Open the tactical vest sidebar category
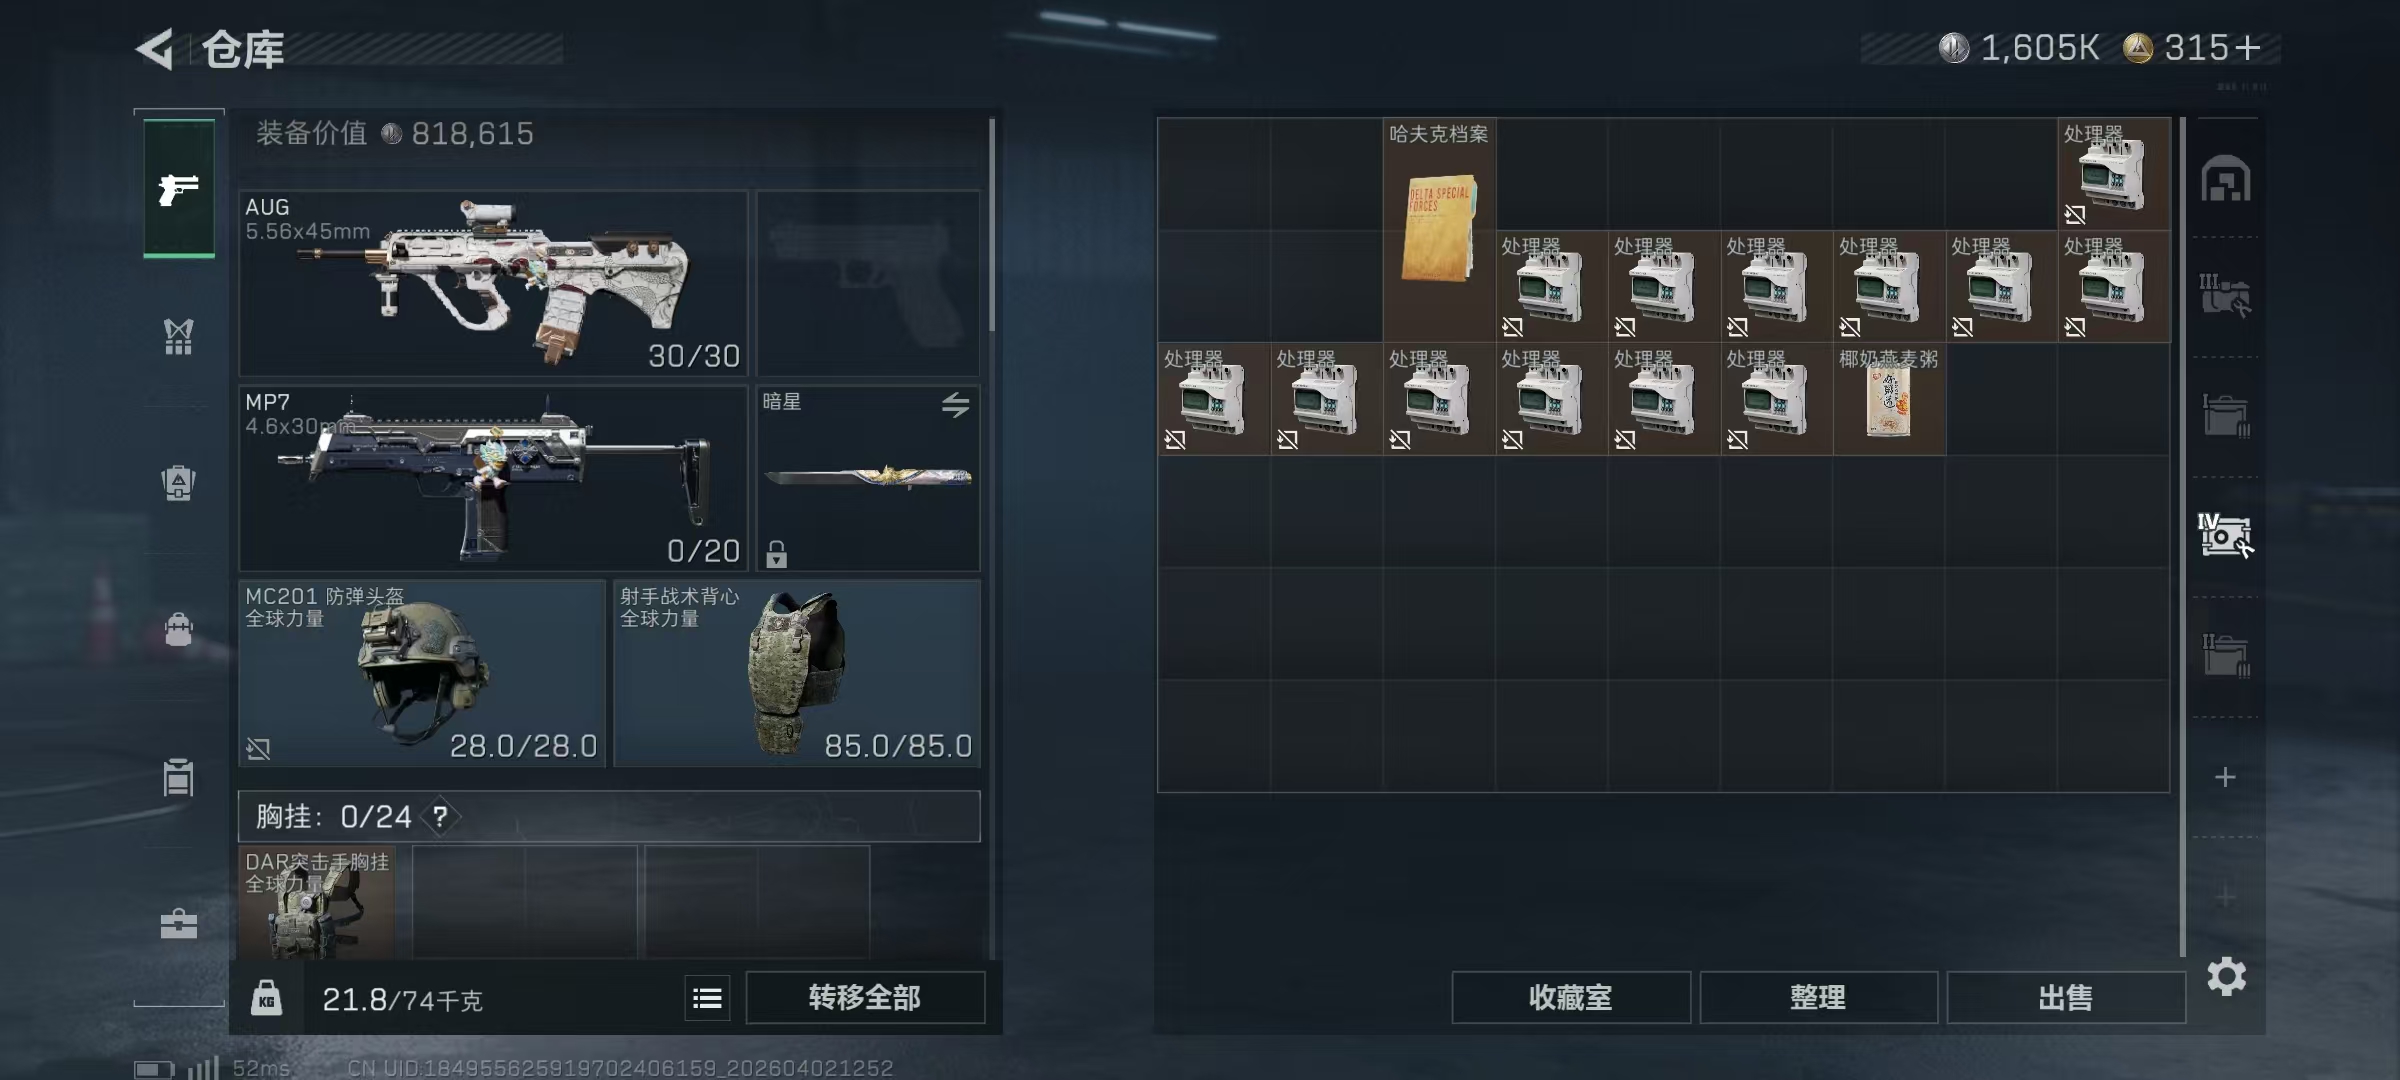This screenshot has width=2400, height=1080. 178,337
